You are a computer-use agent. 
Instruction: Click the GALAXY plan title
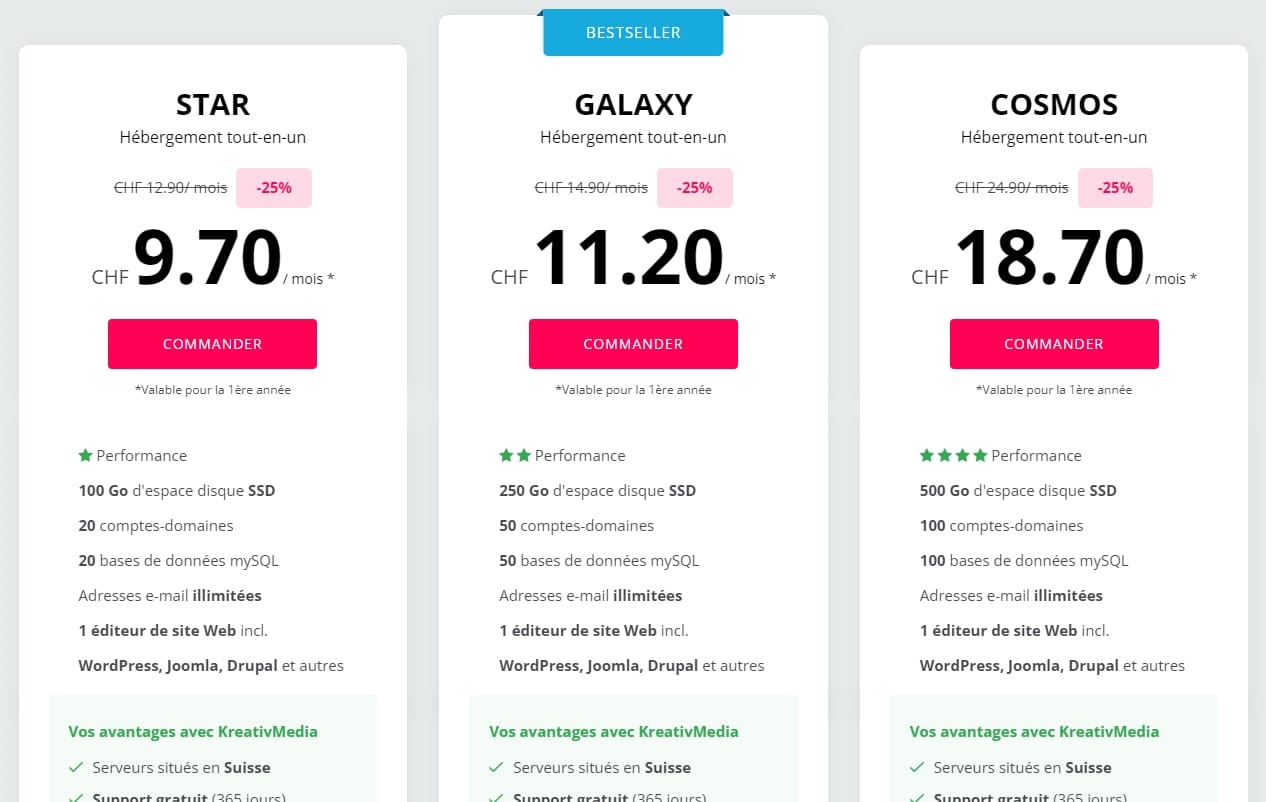click(633, 104)
